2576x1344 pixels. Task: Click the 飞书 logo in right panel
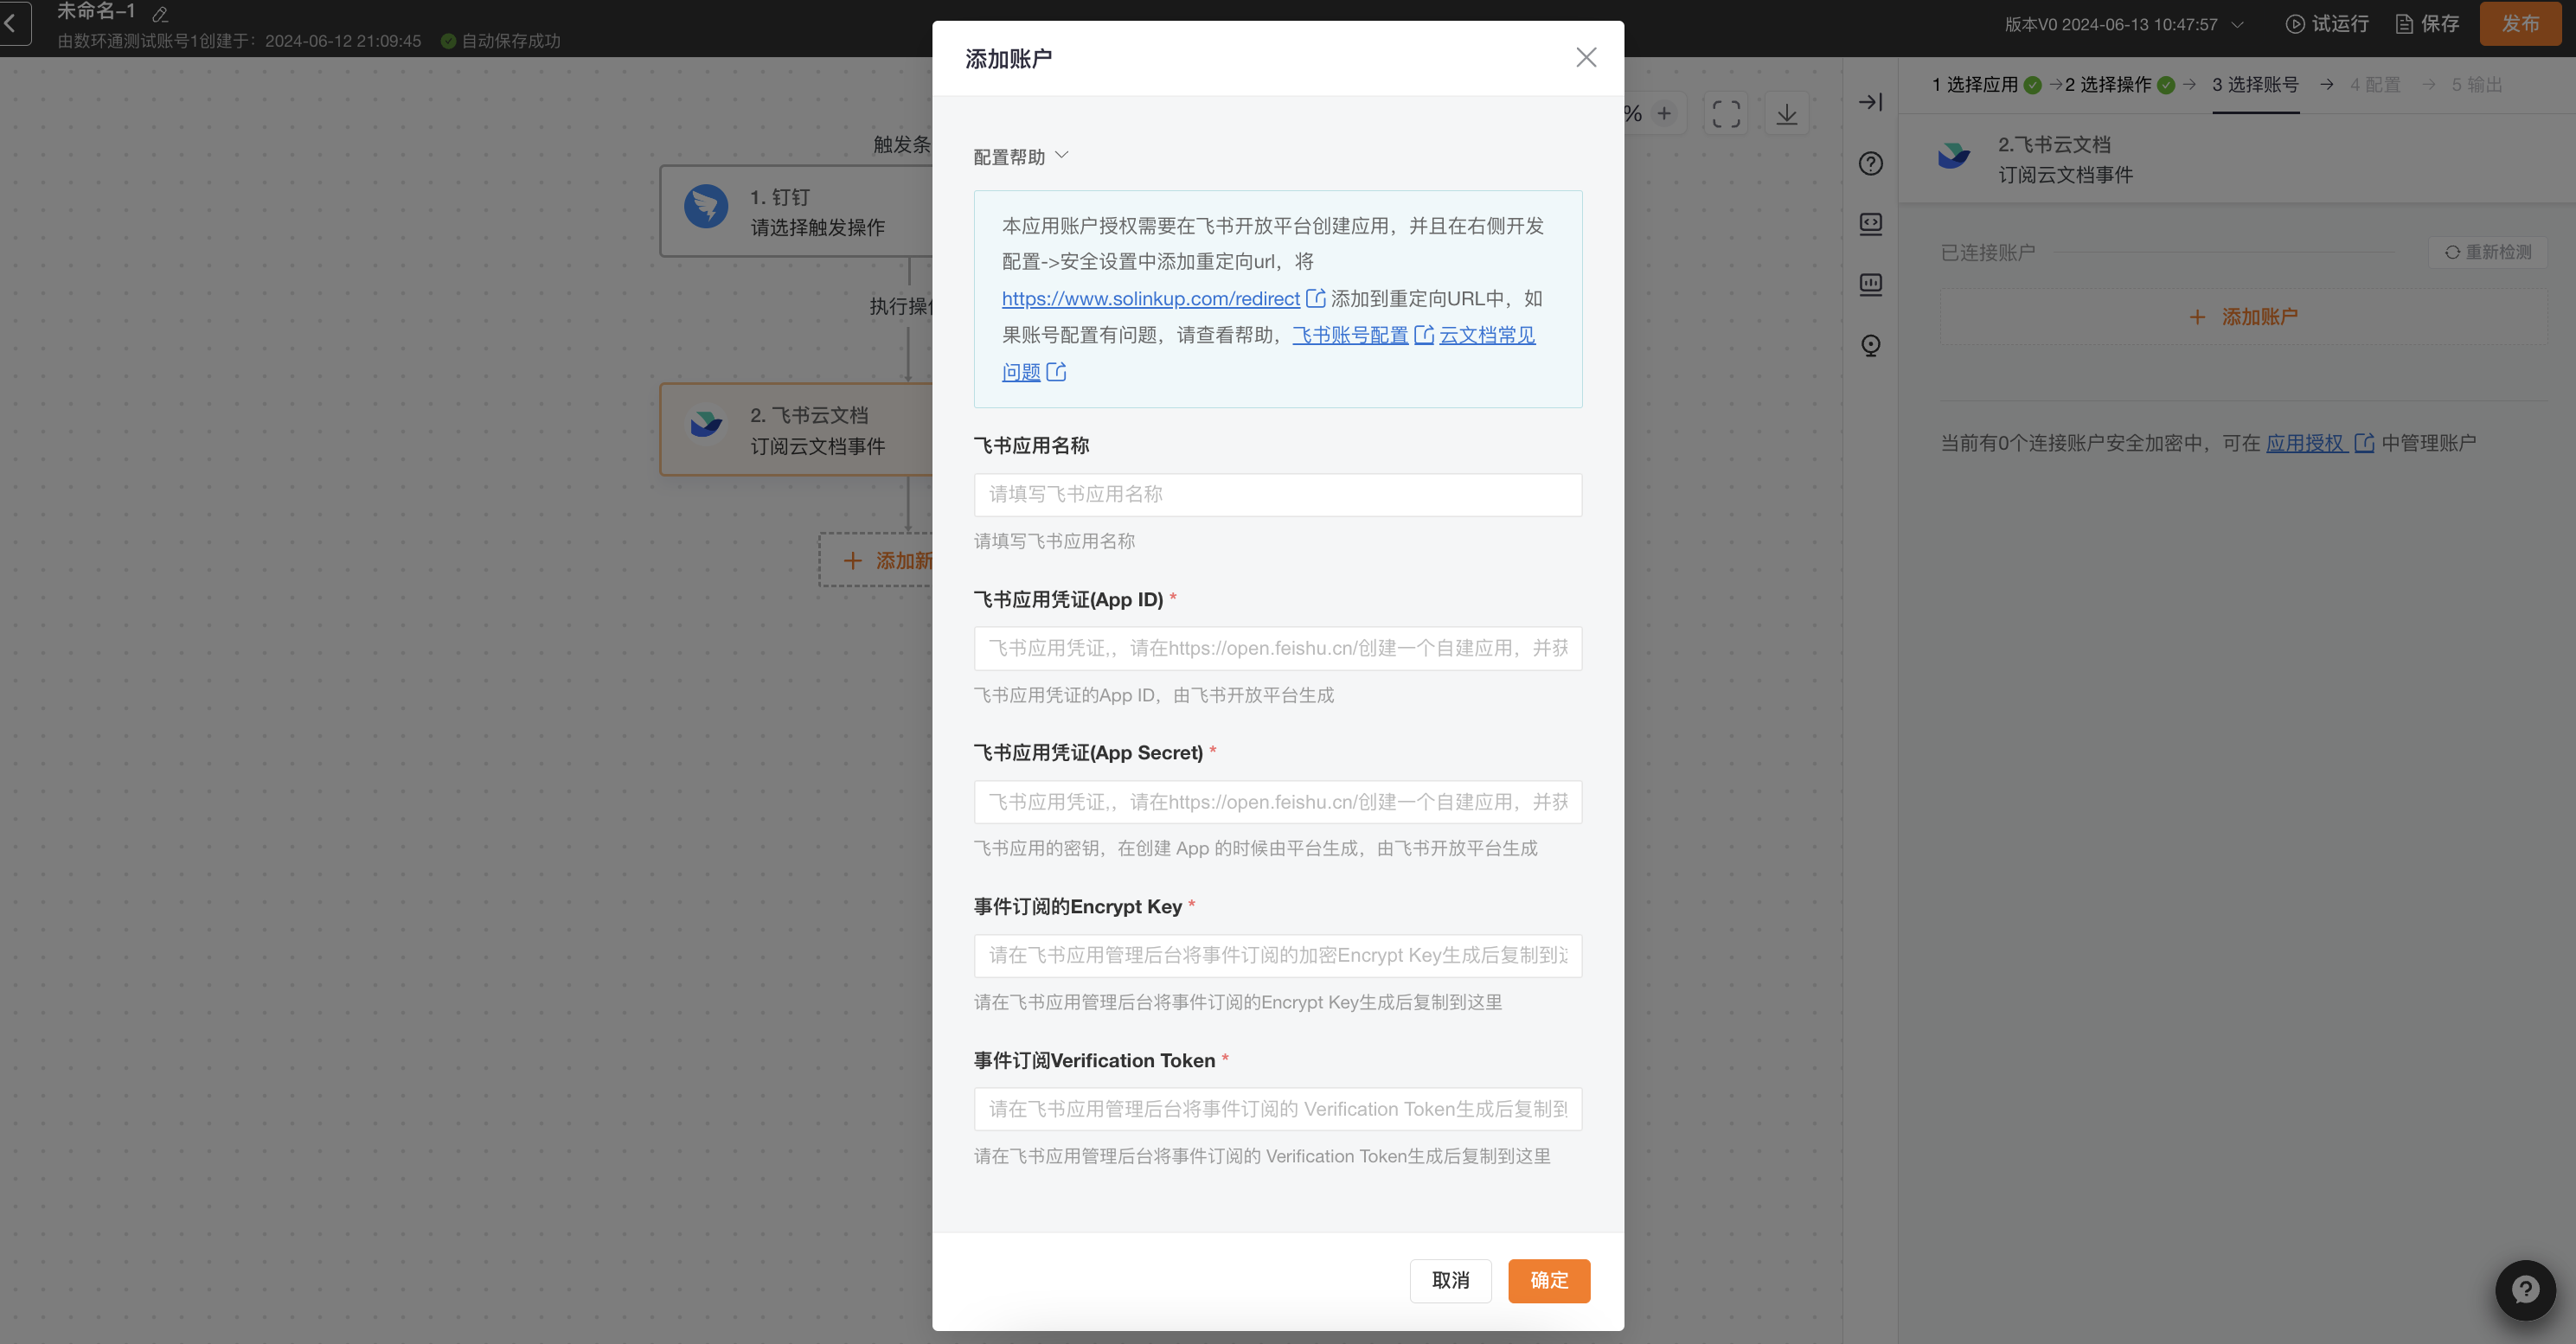tap(1953, 156)
